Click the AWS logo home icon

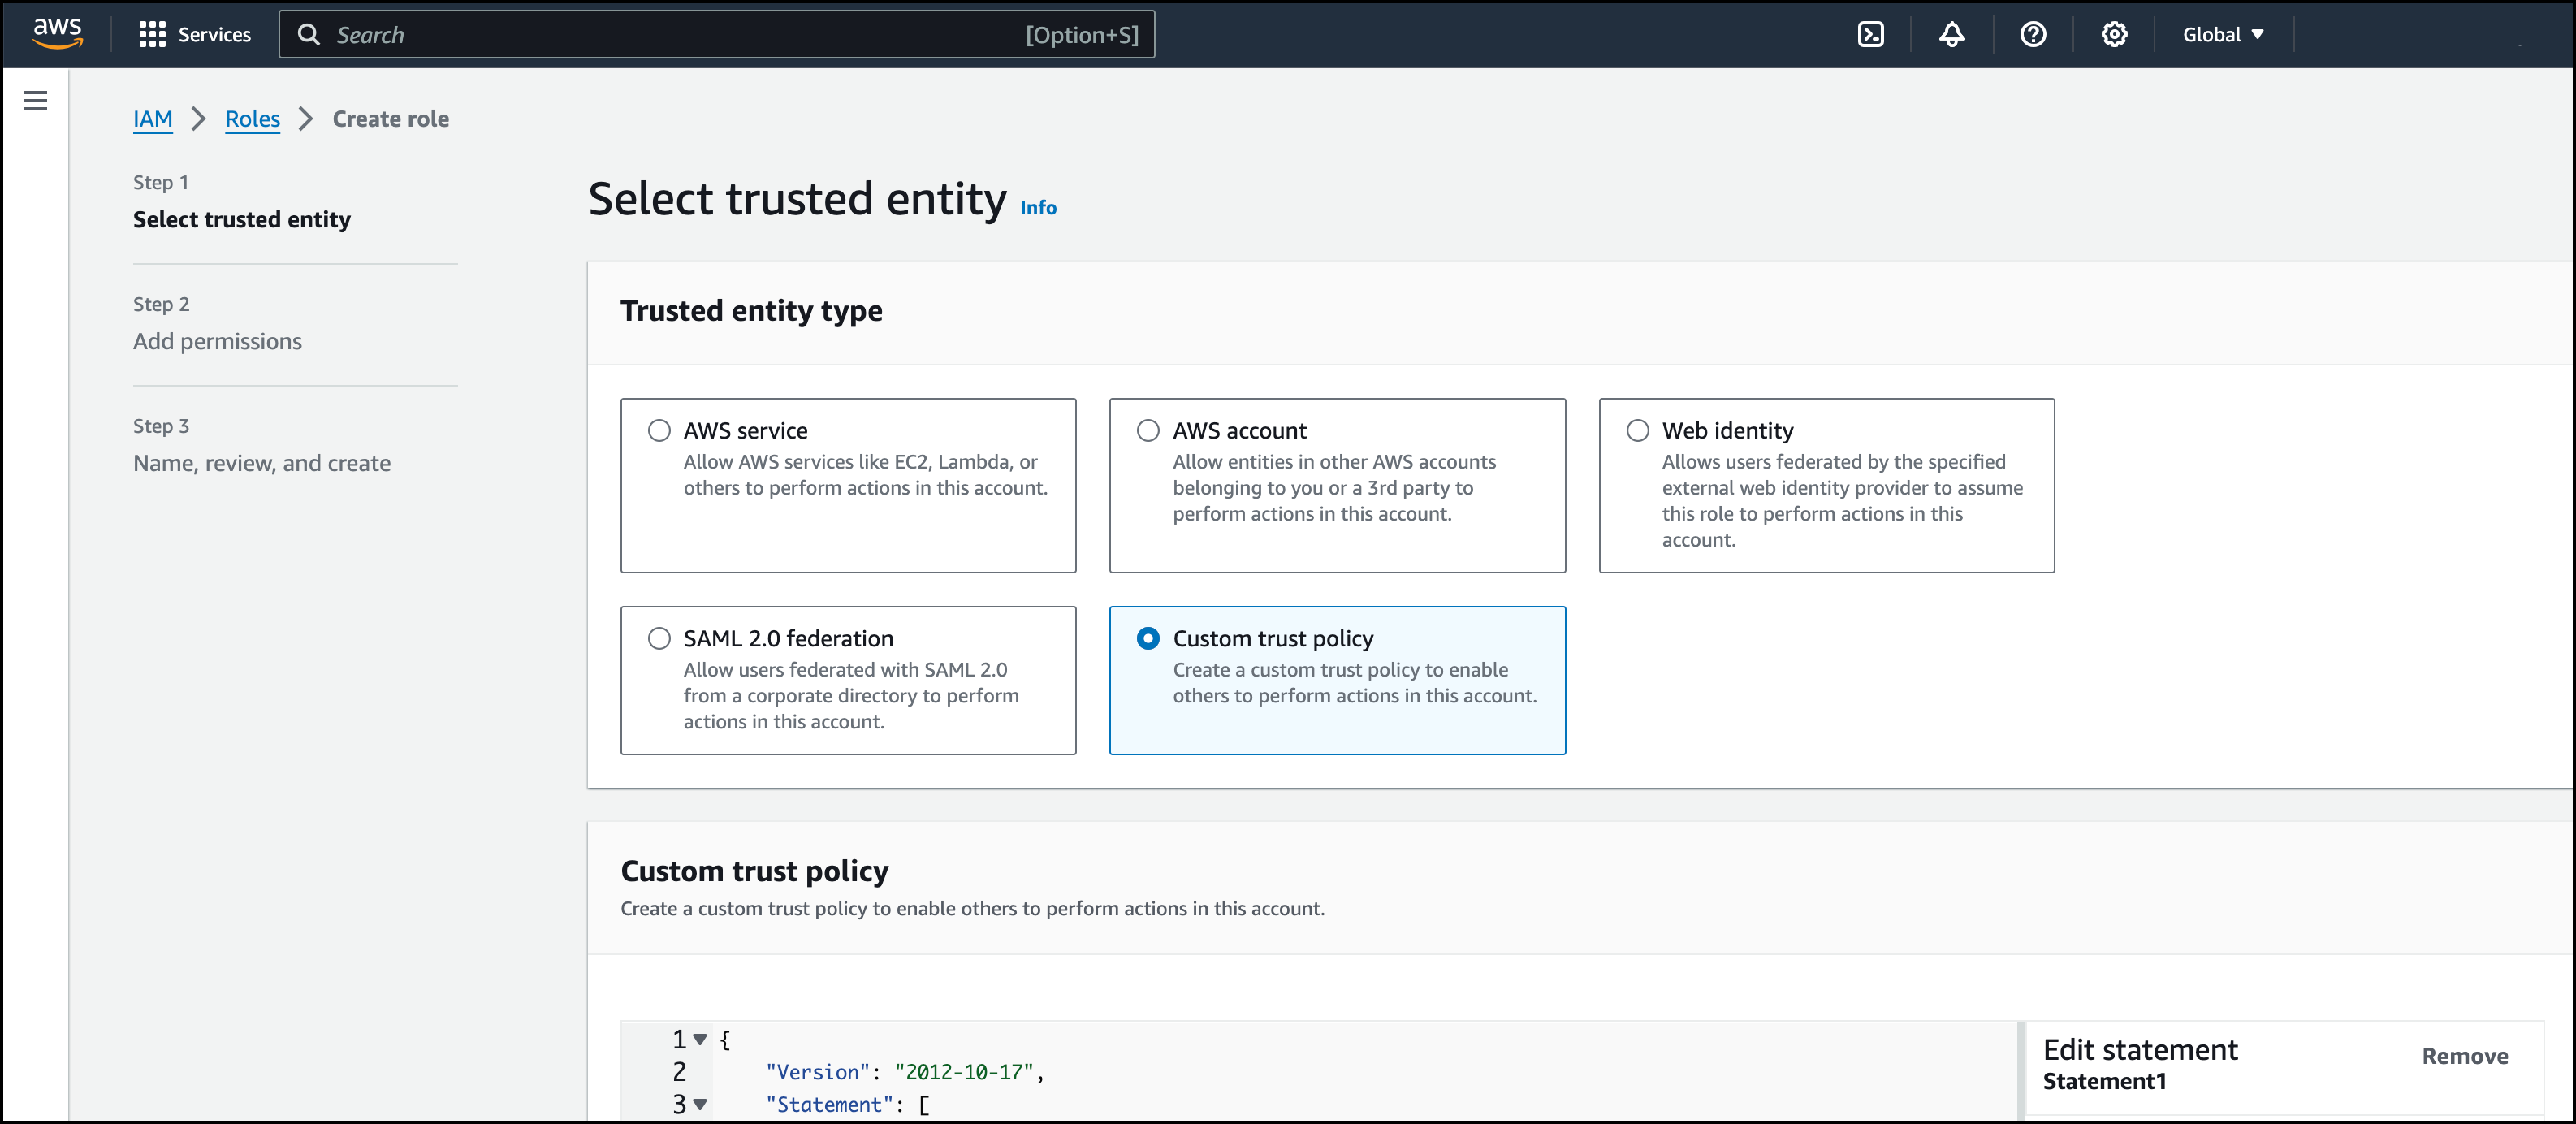click(57, 33)
